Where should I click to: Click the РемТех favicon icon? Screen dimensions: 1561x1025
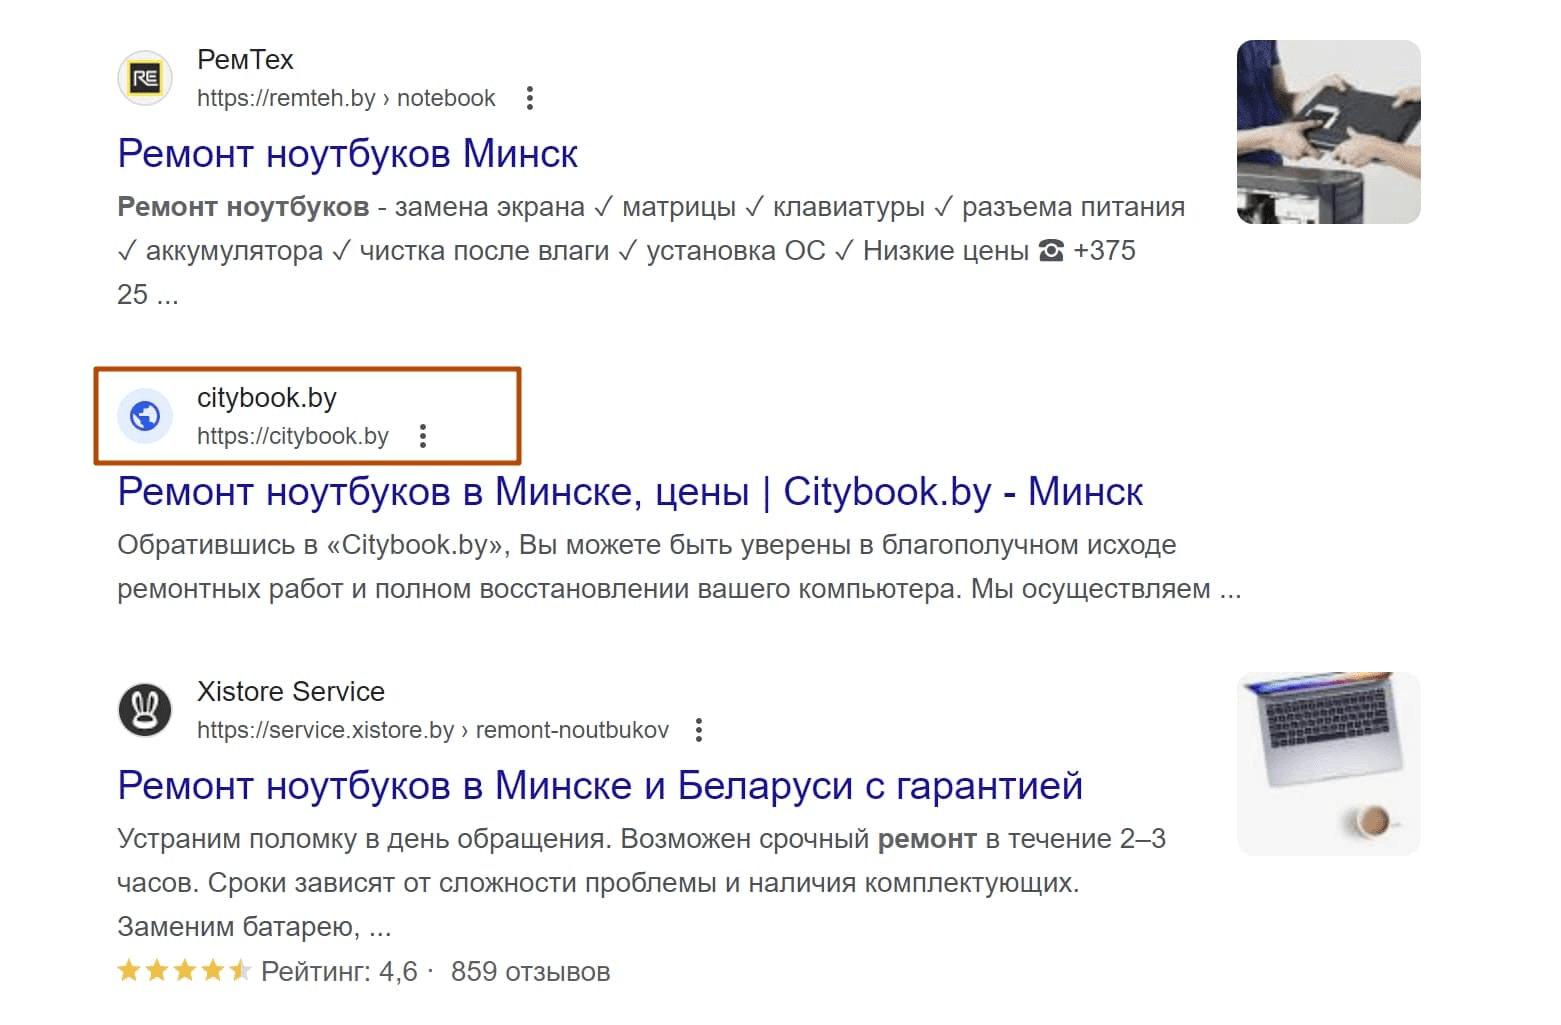[145, 78]
